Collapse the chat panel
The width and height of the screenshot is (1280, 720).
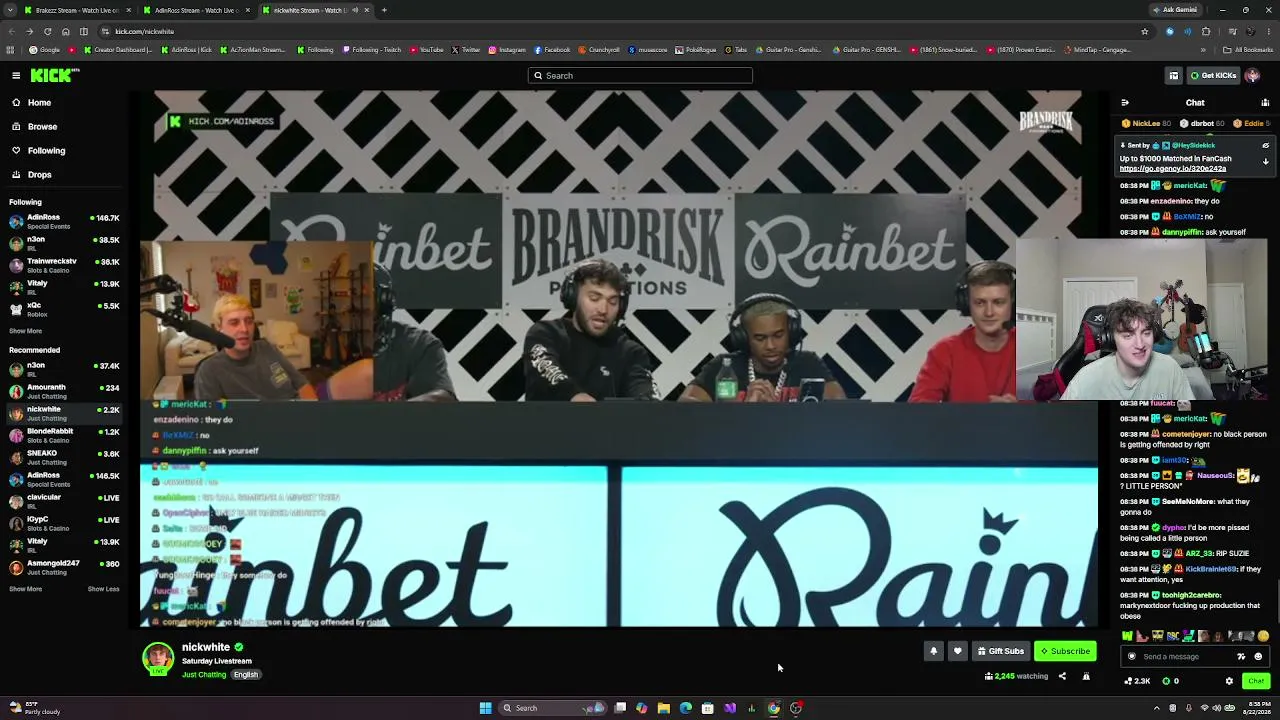click(1125, 102)
